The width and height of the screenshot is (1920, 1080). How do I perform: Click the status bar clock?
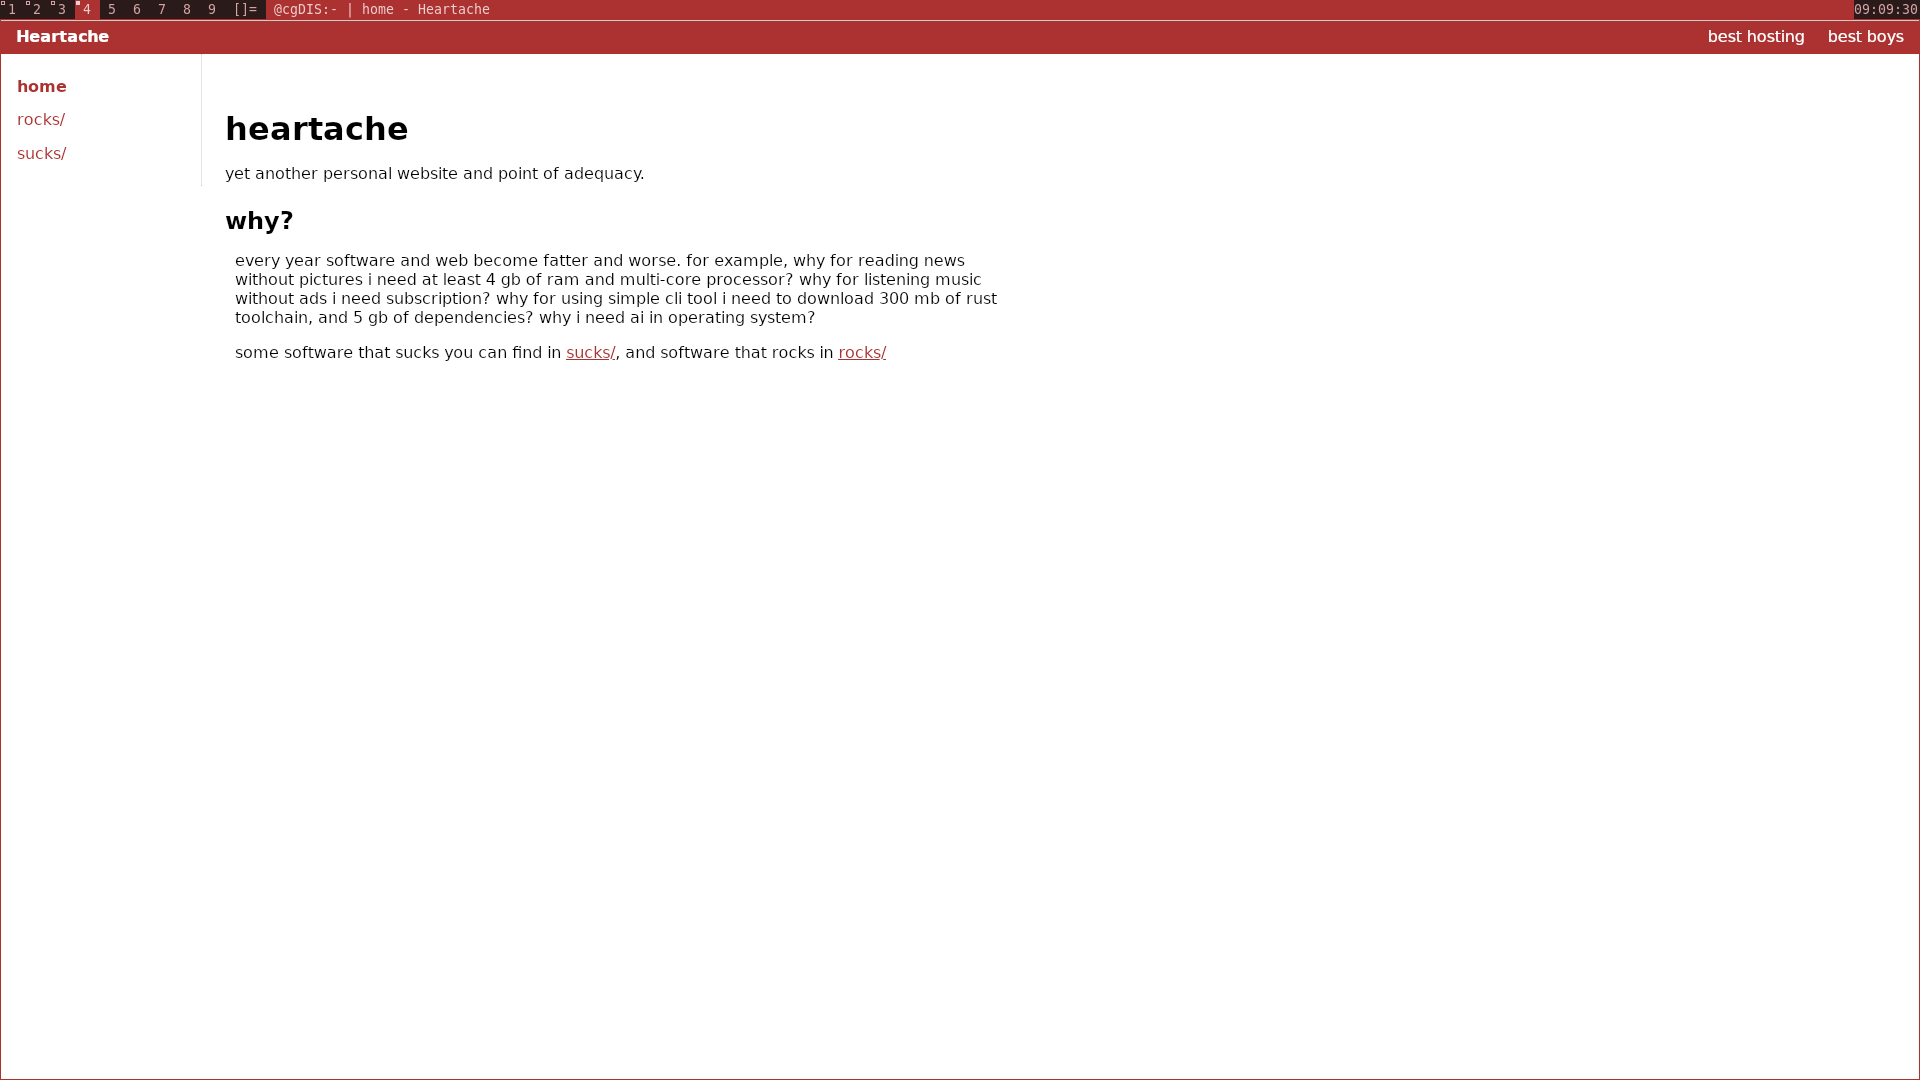(x=1885, y=9)
